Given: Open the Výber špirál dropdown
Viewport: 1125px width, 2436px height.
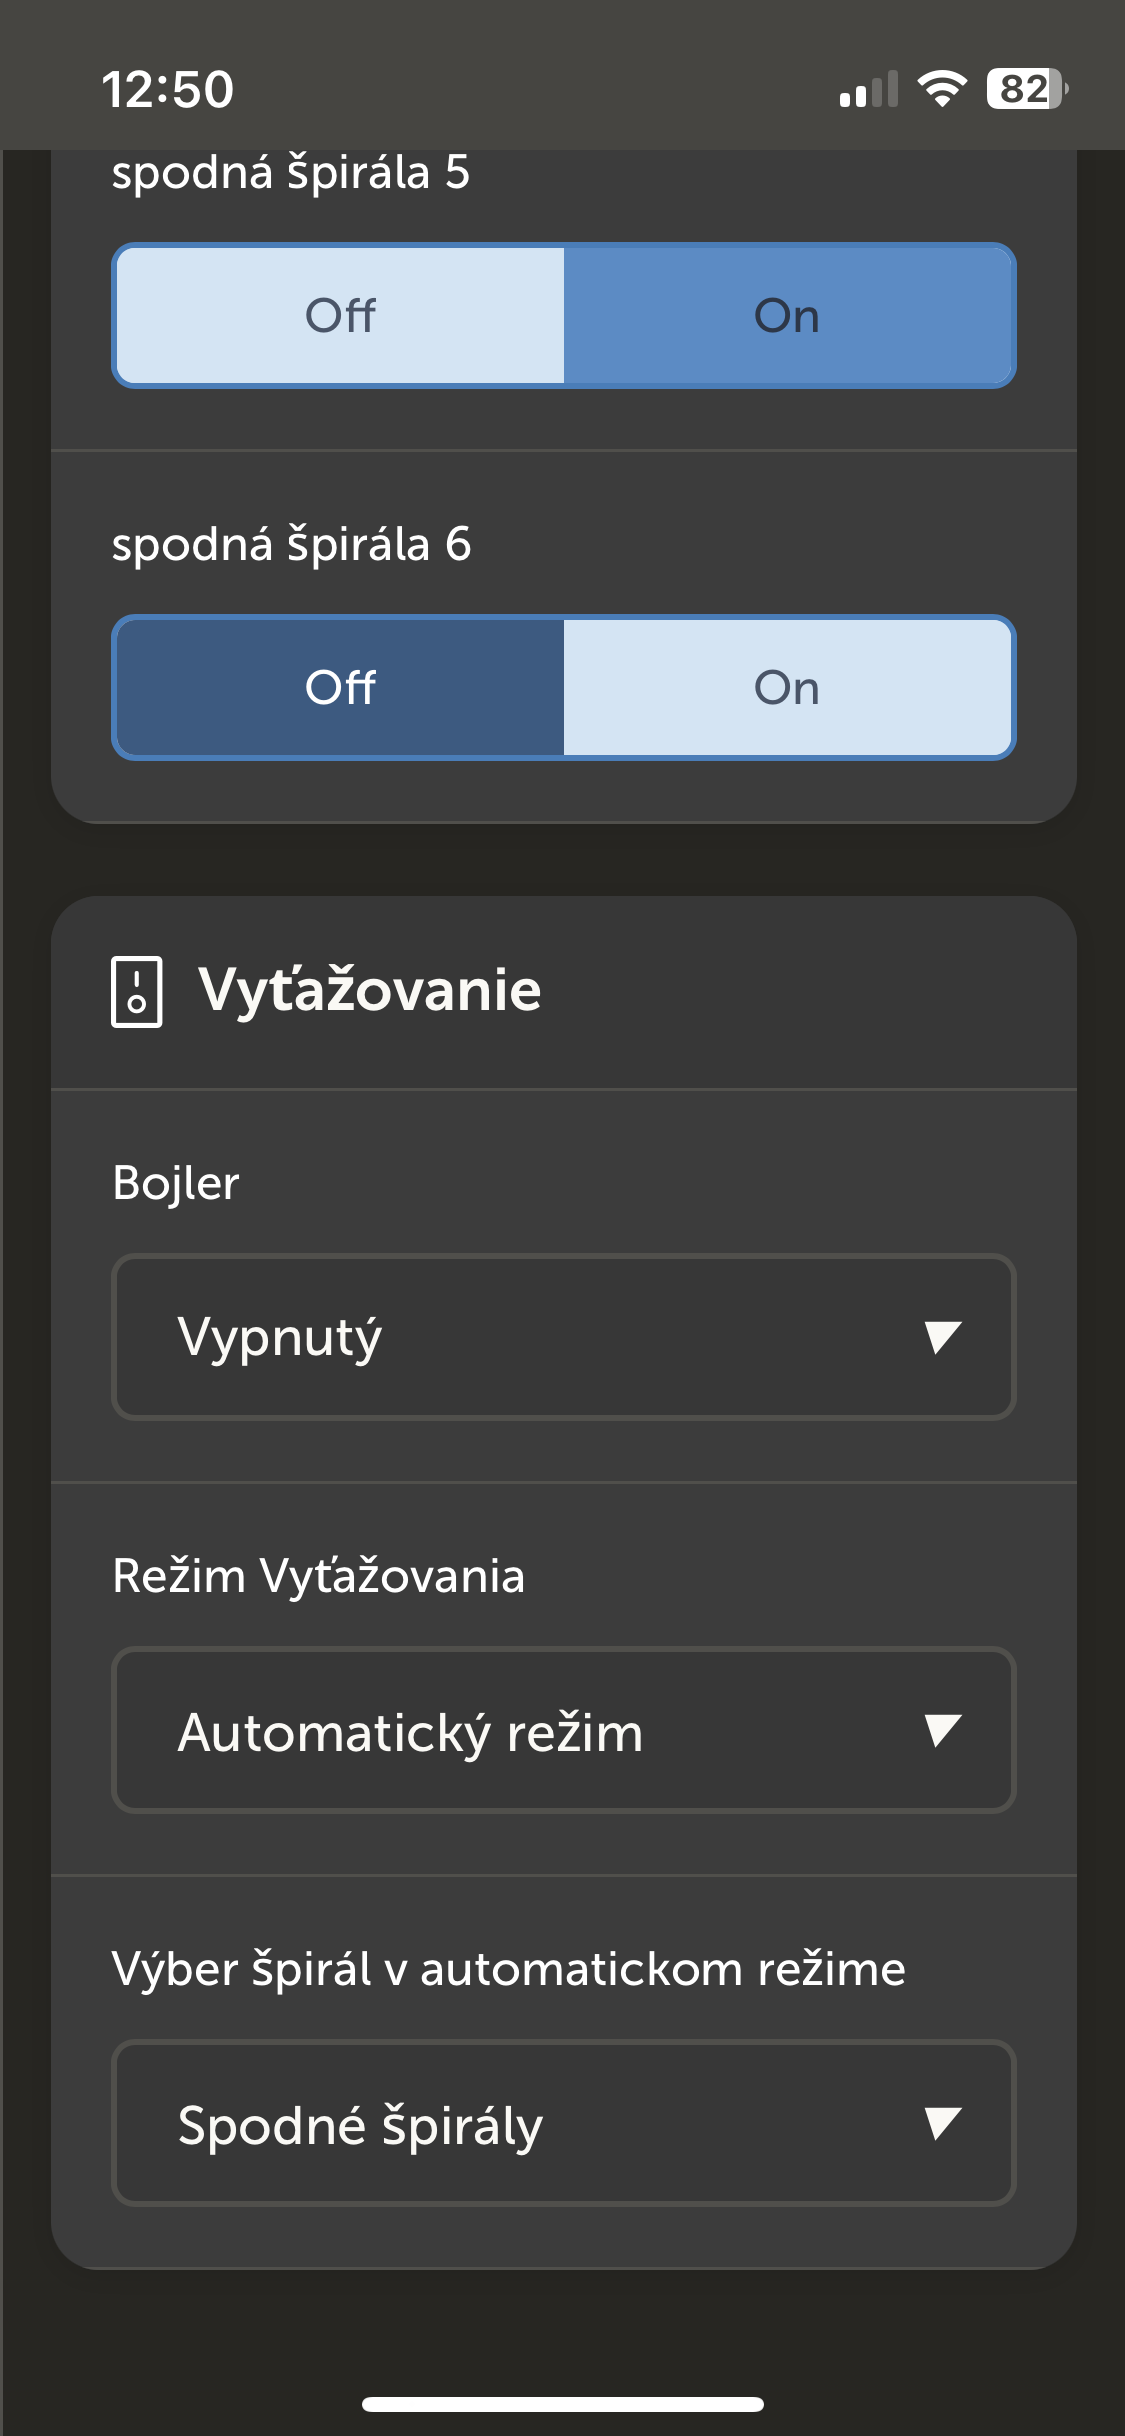Looking at the screenshot, I should (564, 2123).
